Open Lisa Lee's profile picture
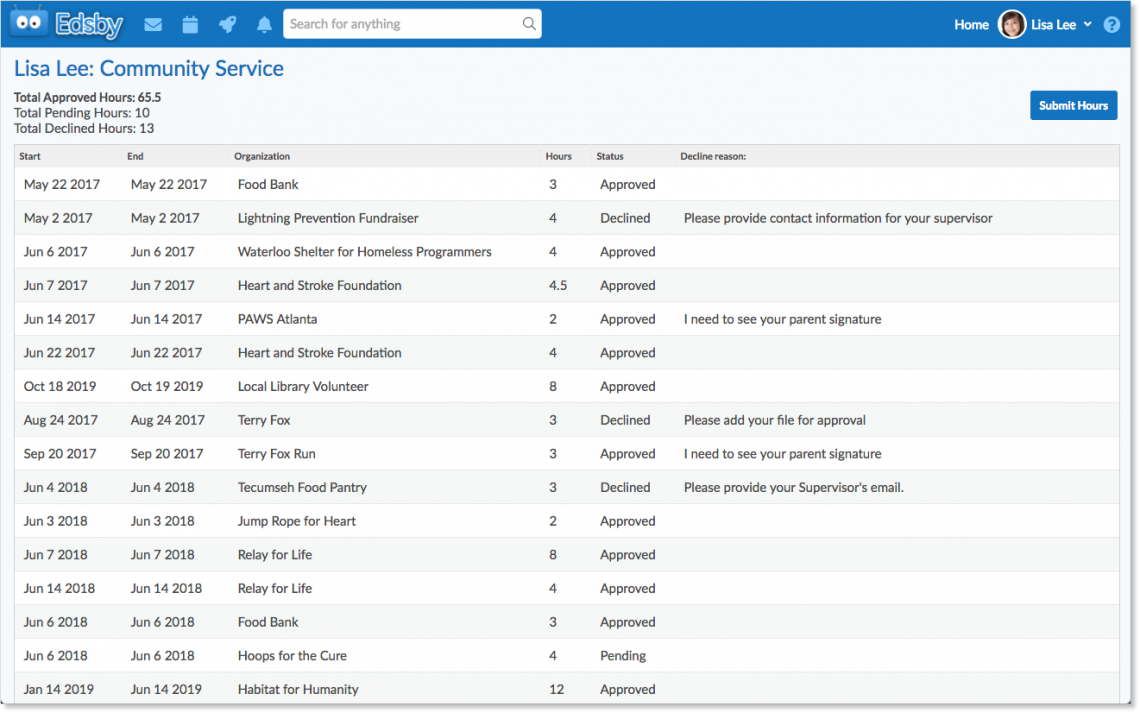 (x=1011, y=23)
